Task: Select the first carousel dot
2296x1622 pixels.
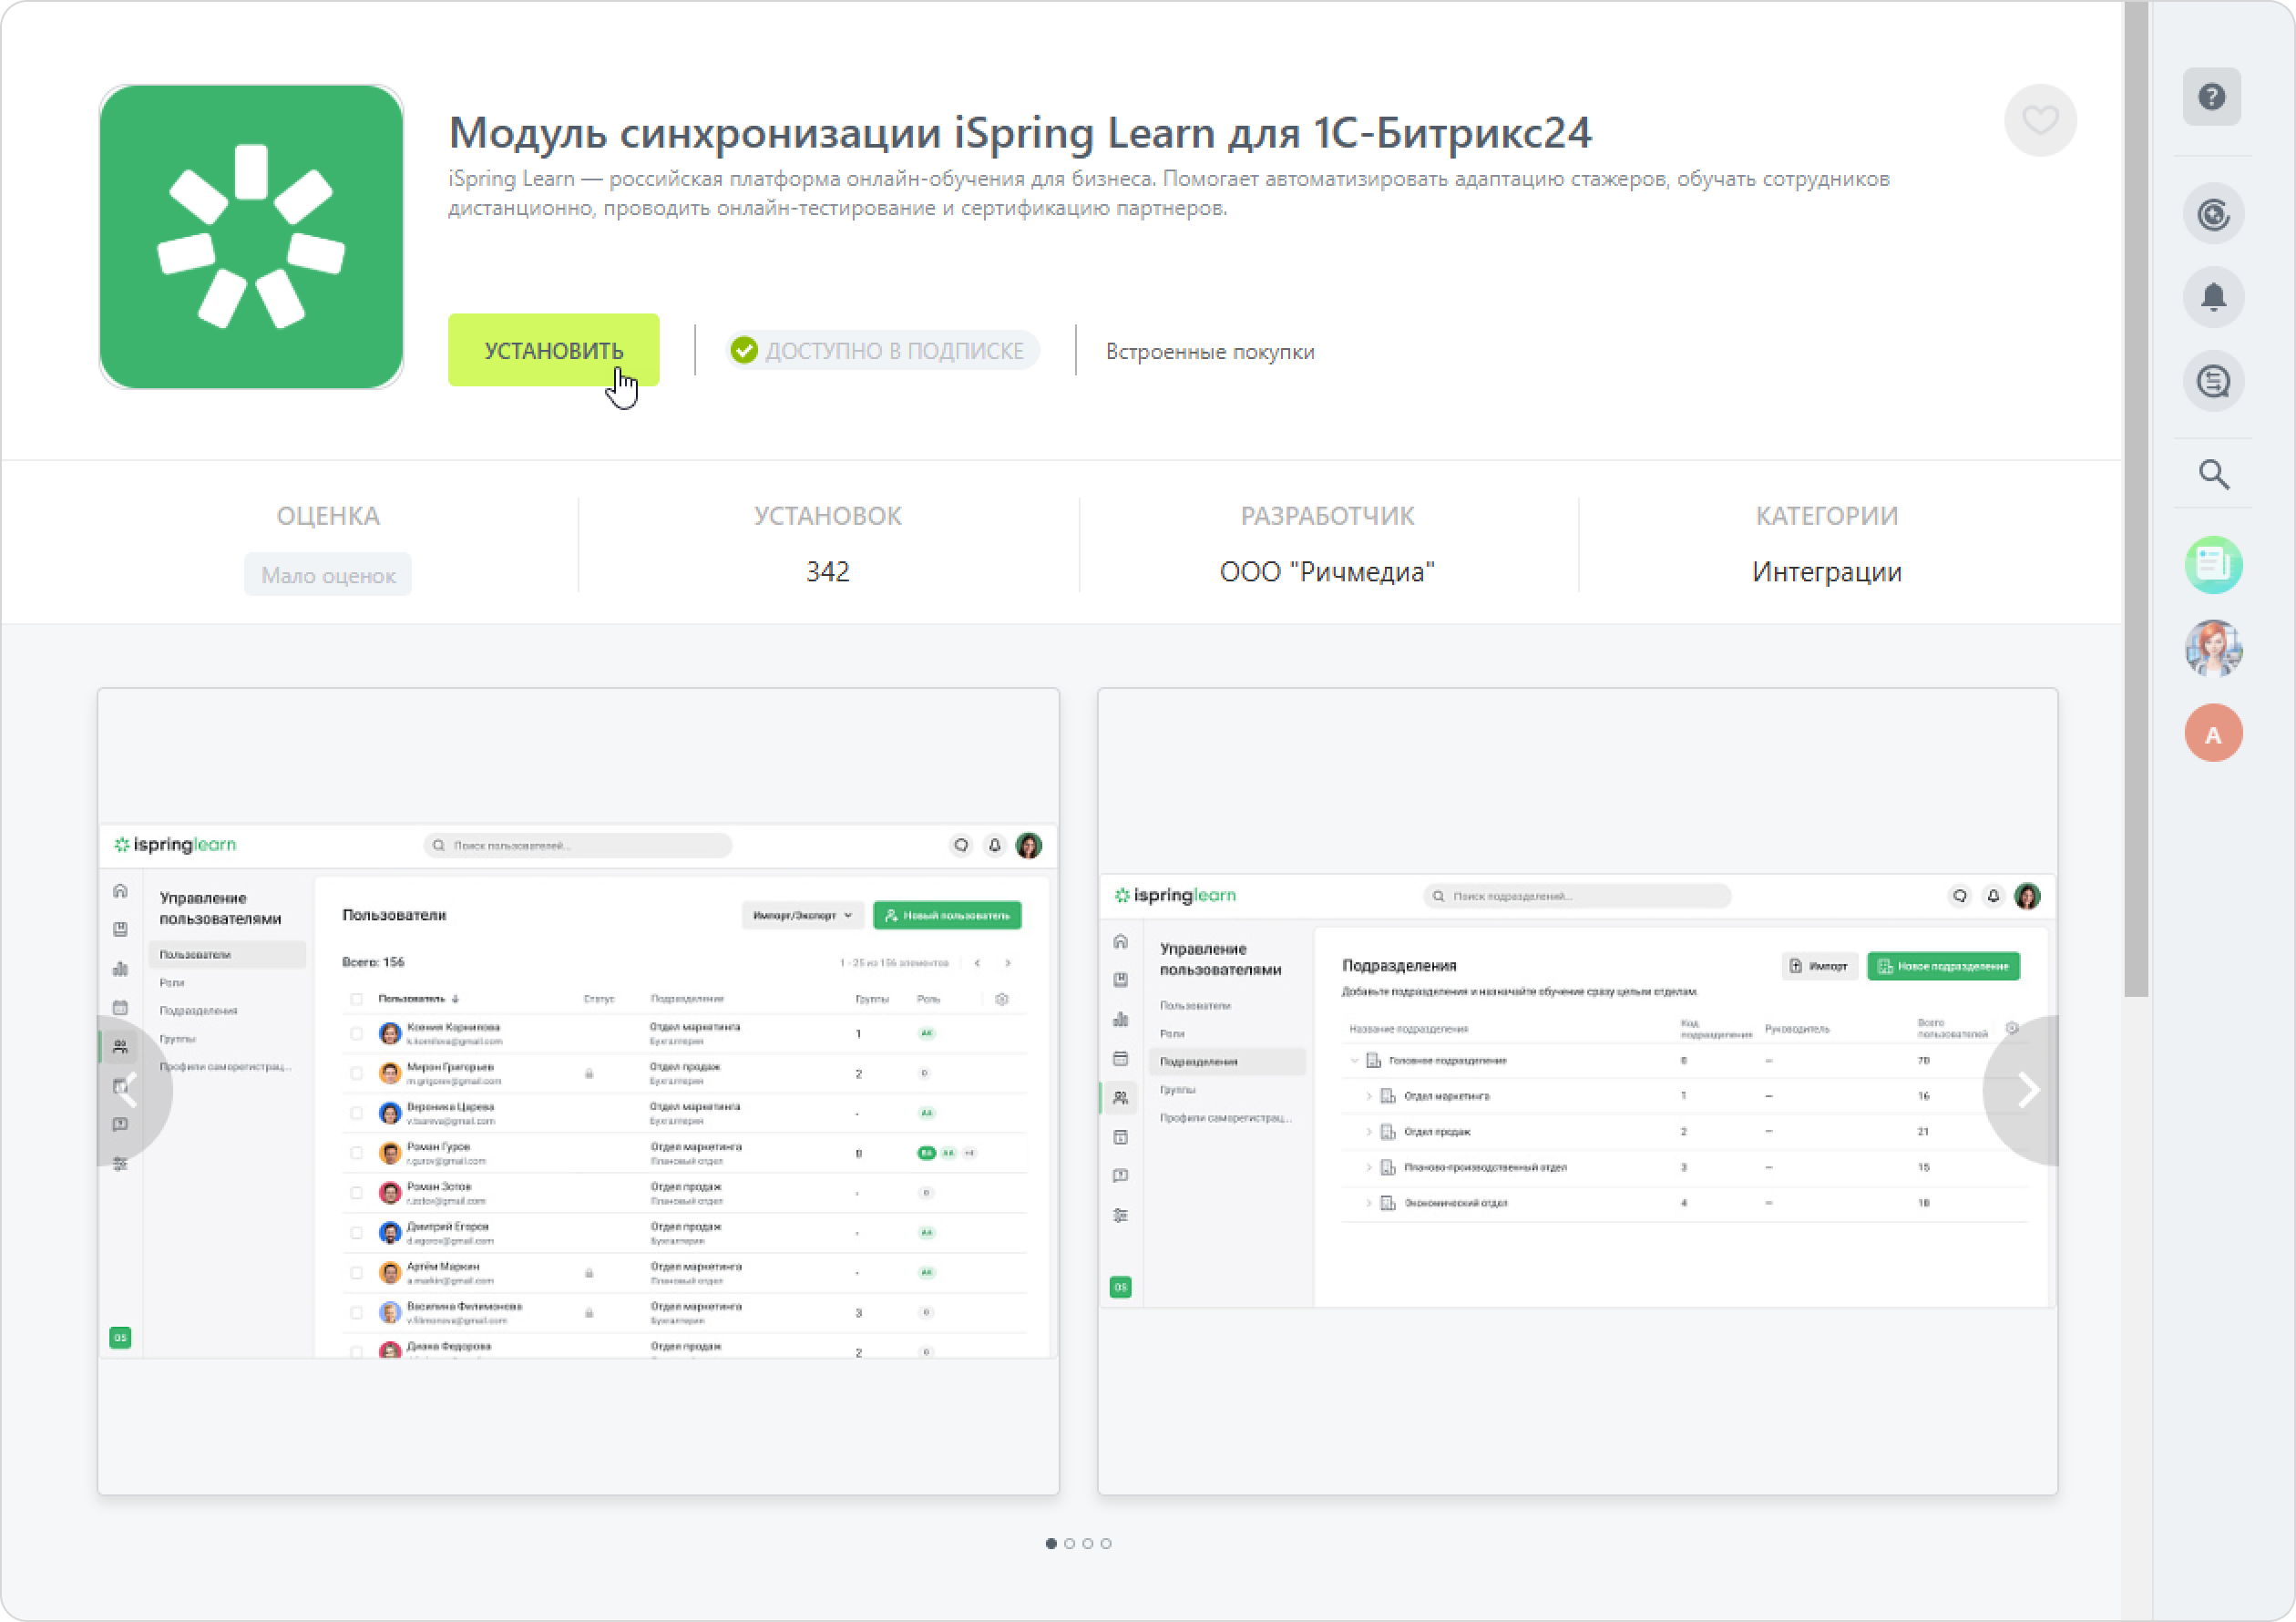Action: [x=1051, y=1544]
